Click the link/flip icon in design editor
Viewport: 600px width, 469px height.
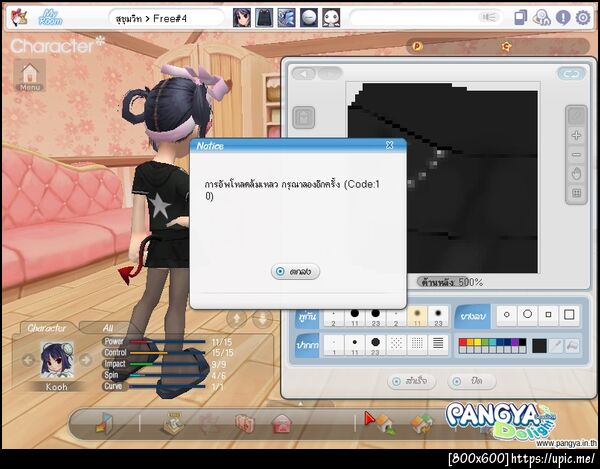click(x=571, y=74)
